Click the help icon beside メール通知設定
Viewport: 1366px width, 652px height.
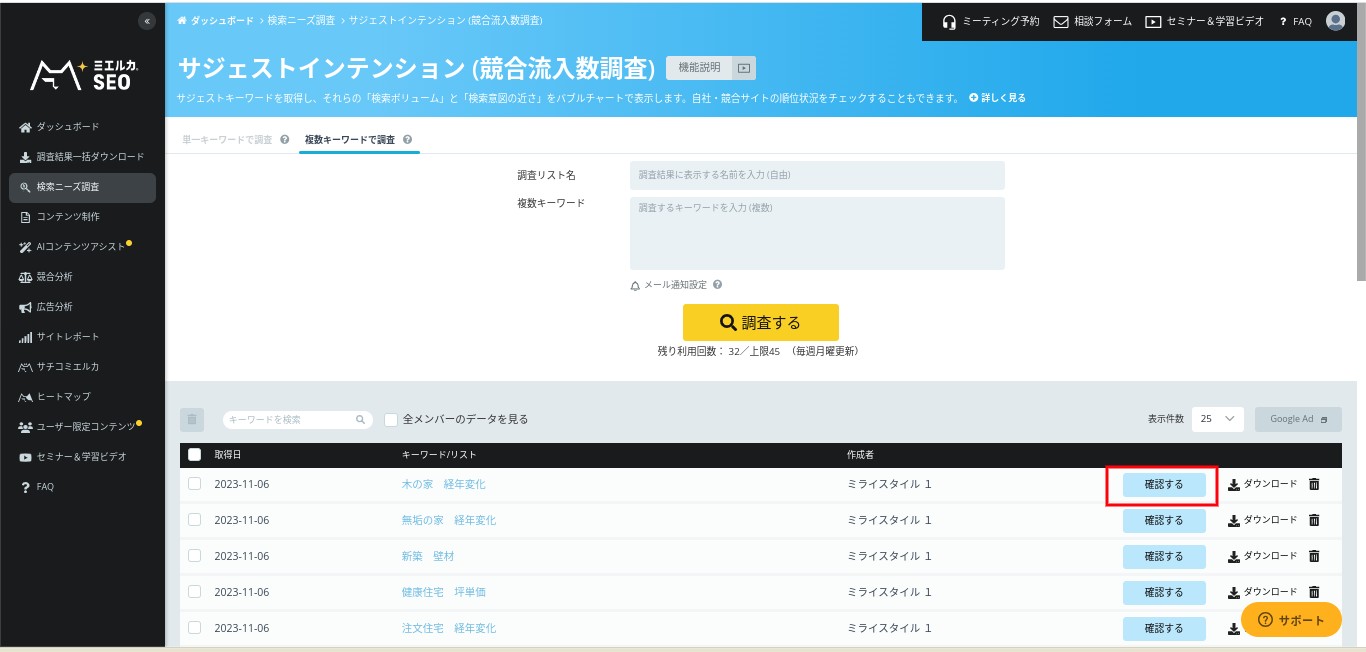coord(717,285)
